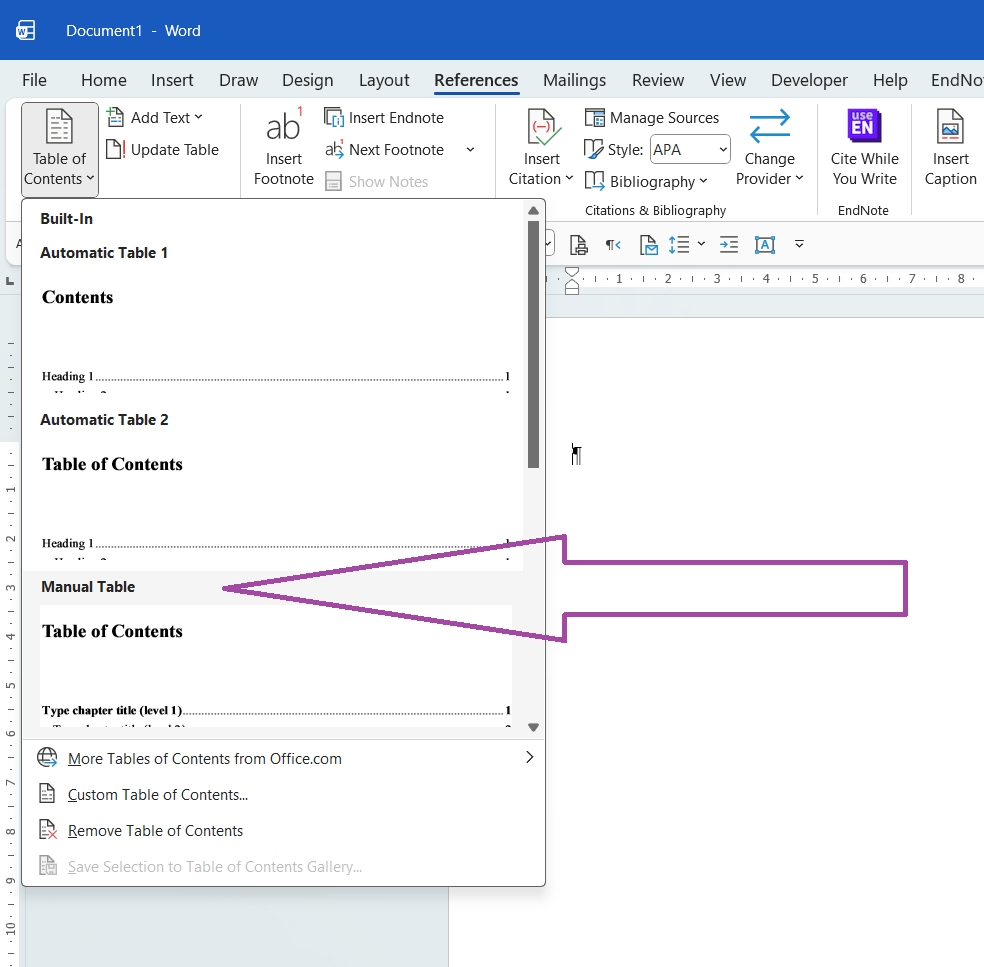Expand the Next Footnote dropdown arrow
This screenshot has height=967, width=984.
coord(470,149)
